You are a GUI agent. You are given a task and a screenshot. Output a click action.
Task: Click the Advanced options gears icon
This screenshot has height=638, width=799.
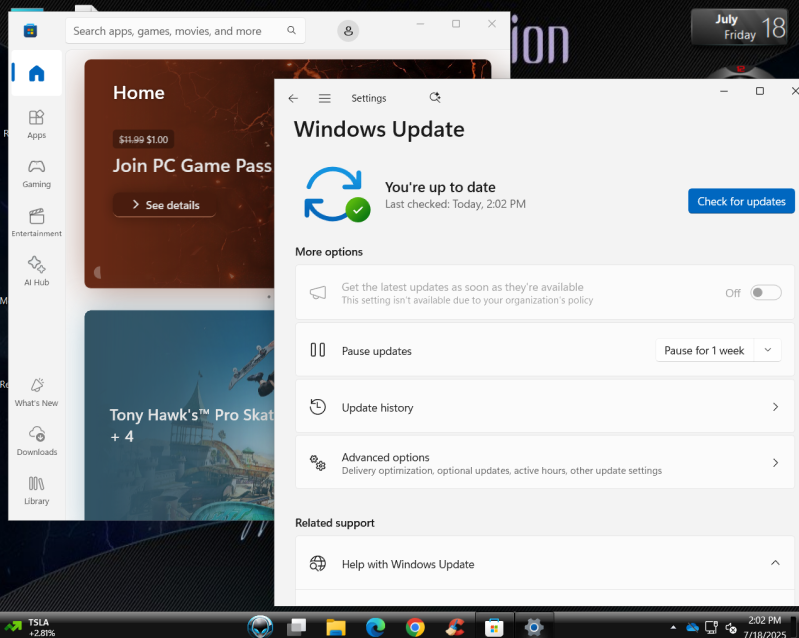coord(317,463)
